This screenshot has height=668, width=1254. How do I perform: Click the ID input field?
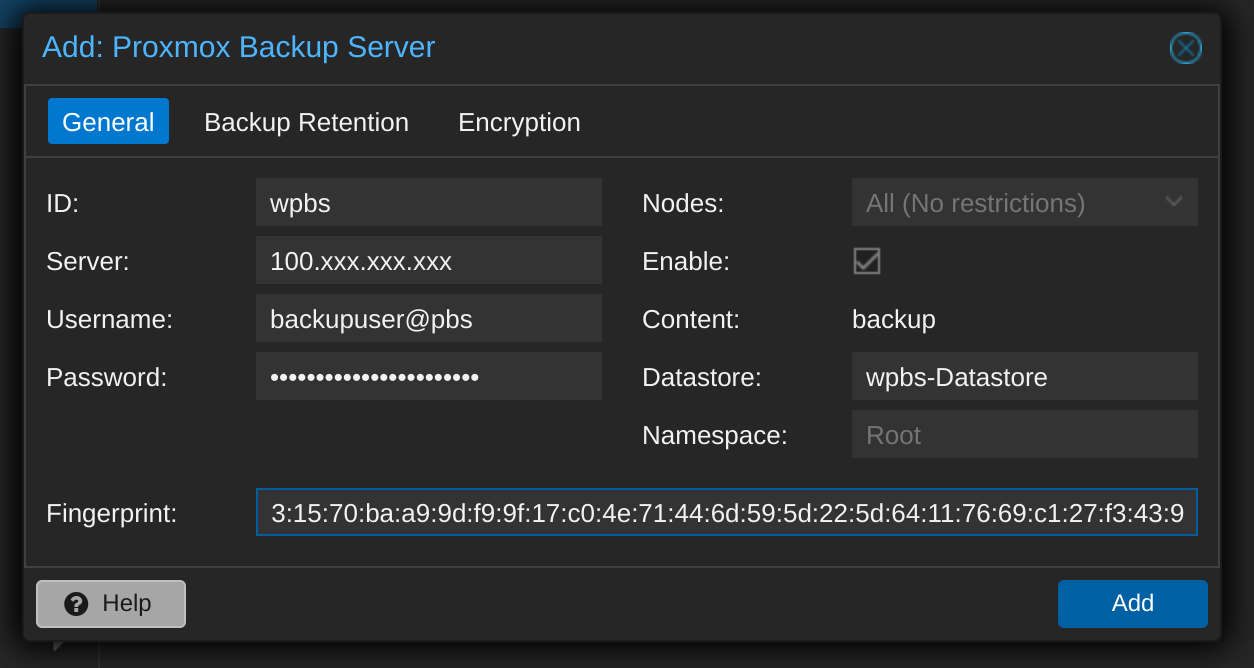pos(429,203)
